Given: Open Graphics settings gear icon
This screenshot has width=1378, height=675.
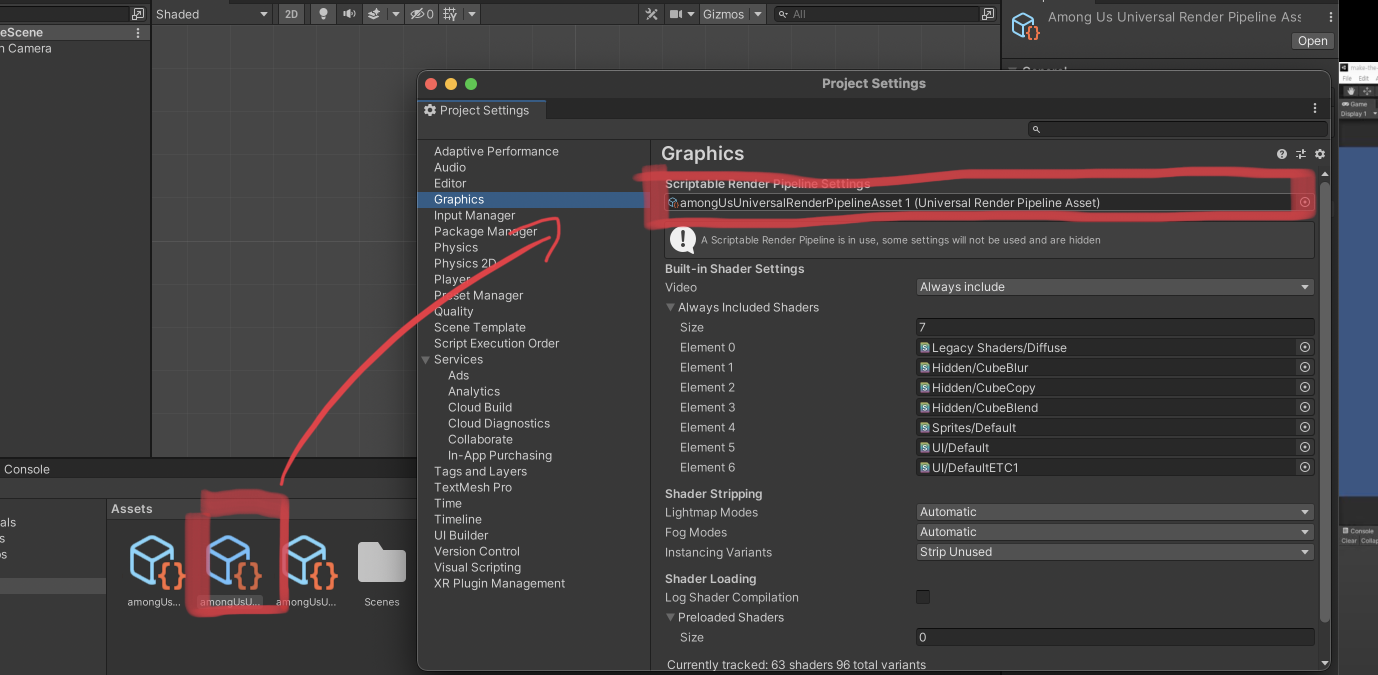Looking at the screenshot, I should pos(1320,154).
